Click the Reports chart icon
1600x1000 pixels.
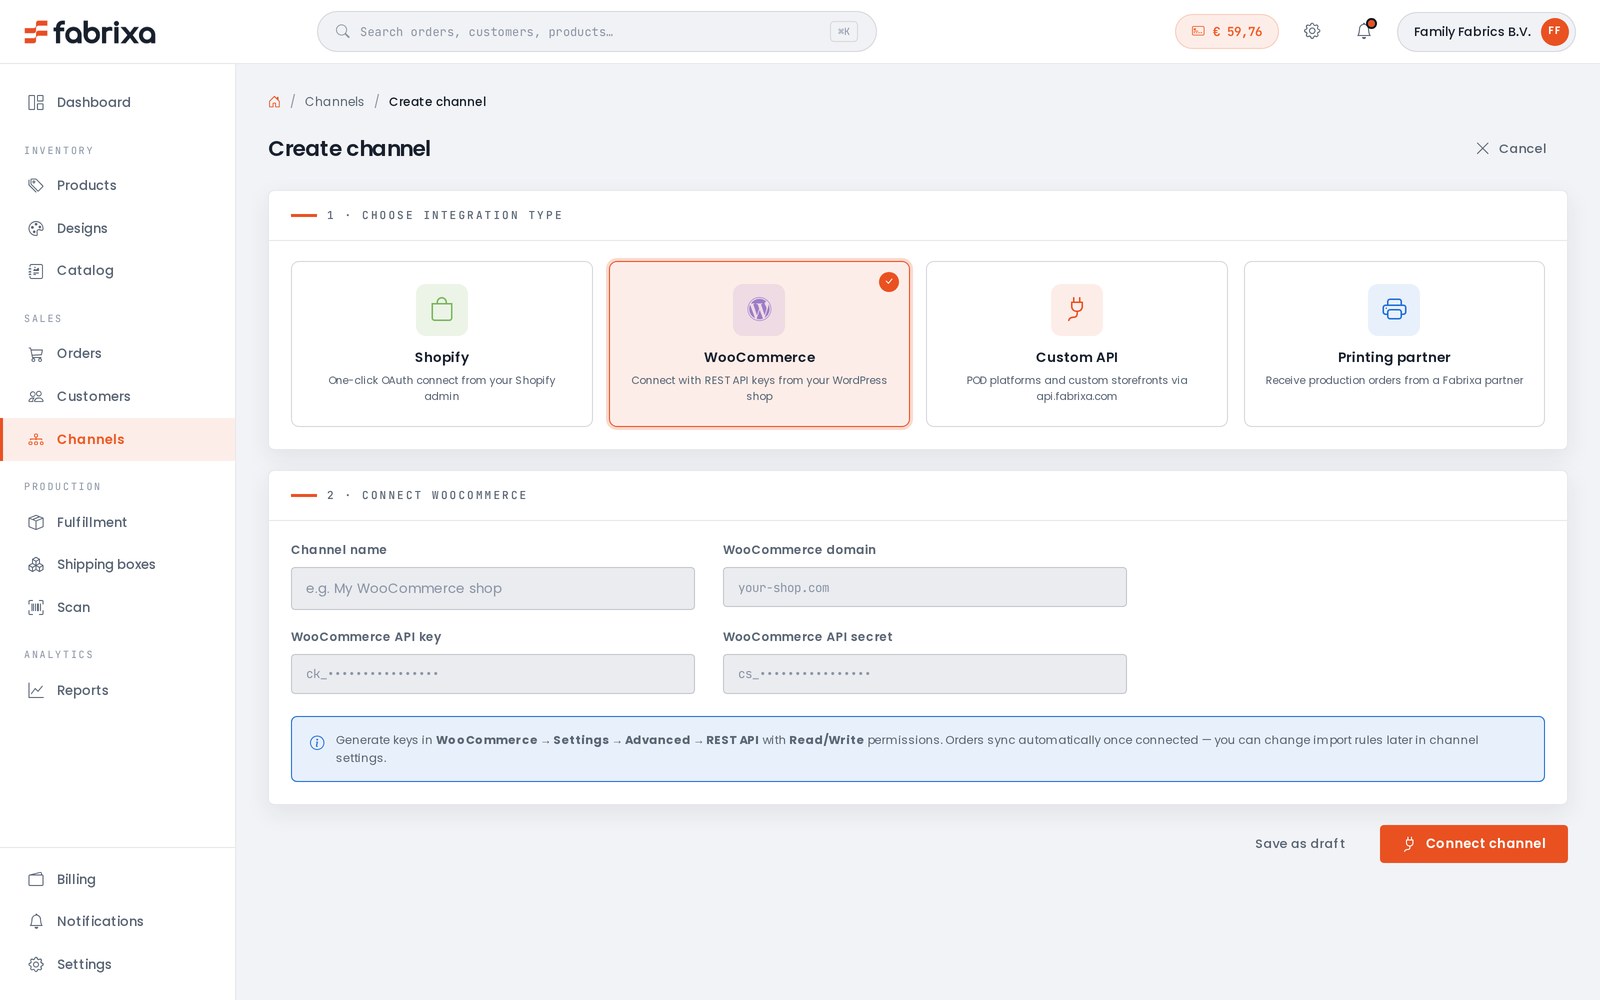point(36,690)
